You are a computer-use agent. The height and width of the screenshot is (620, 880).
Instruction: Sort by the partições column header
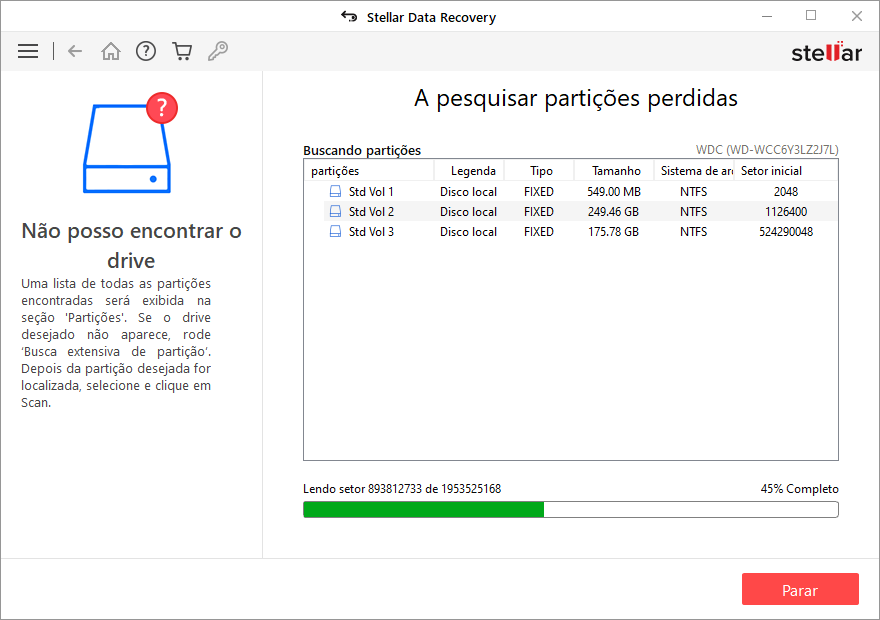[x=369, y=171]
